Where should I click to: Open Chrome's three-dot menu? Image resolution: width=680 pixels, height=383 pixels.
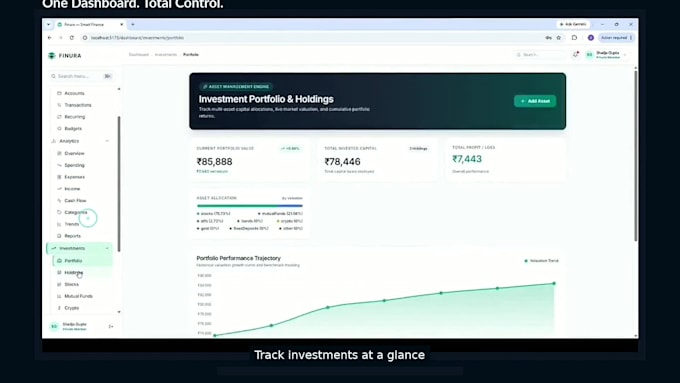pyautogui.click(x=631, y=38)
